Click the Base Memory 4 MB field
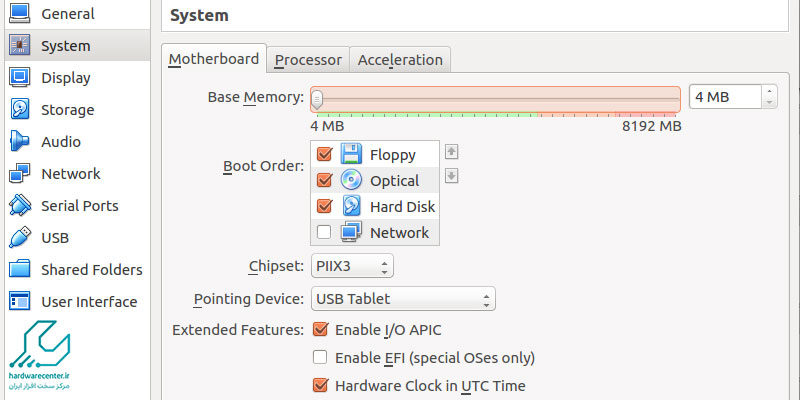 pyautogui.click(x=724, y=97)
